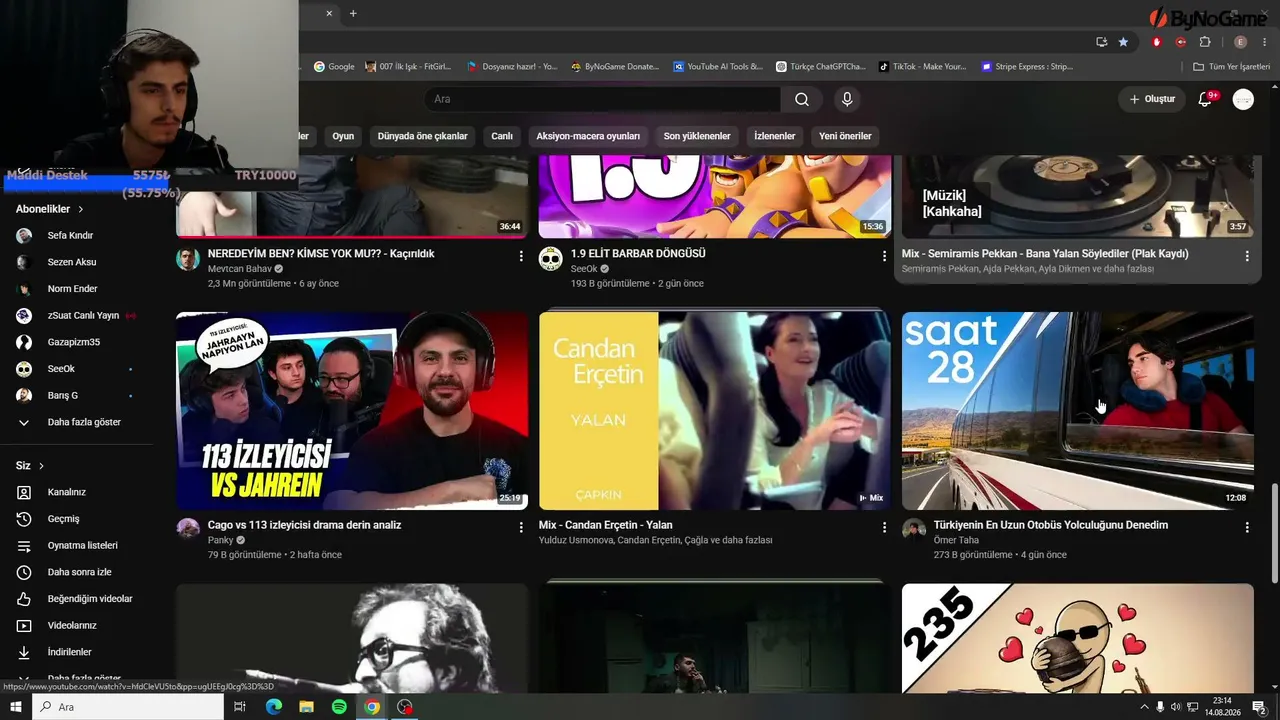This screenshot has height=720, width=1280.
Task: Start voice search with the microphone icon
Action: click(x=847, y=99)
